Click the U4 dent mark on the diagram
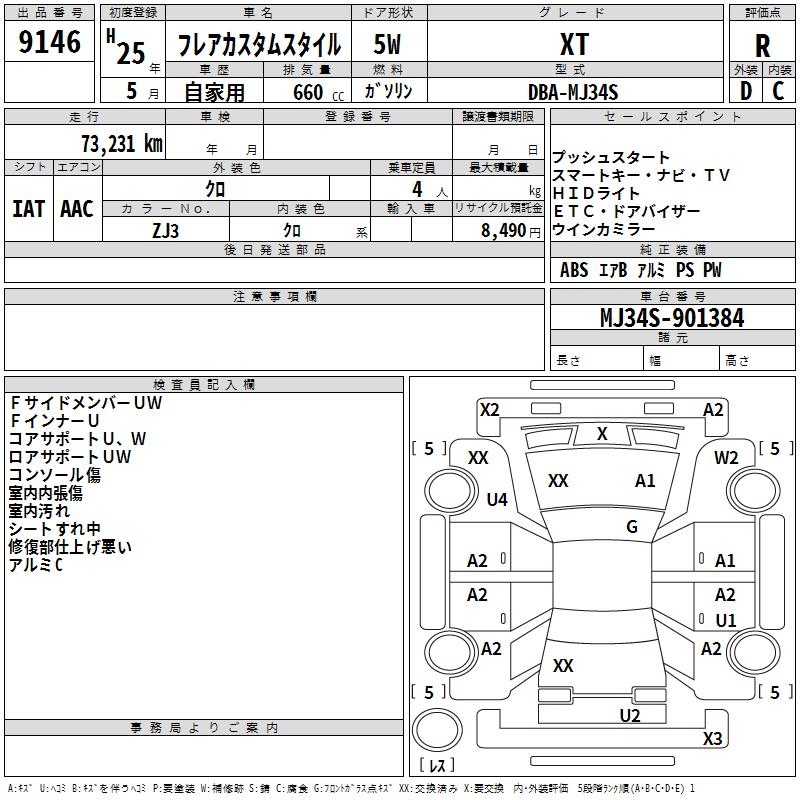This screenshot has height=800, width=800. click(496, 499)
